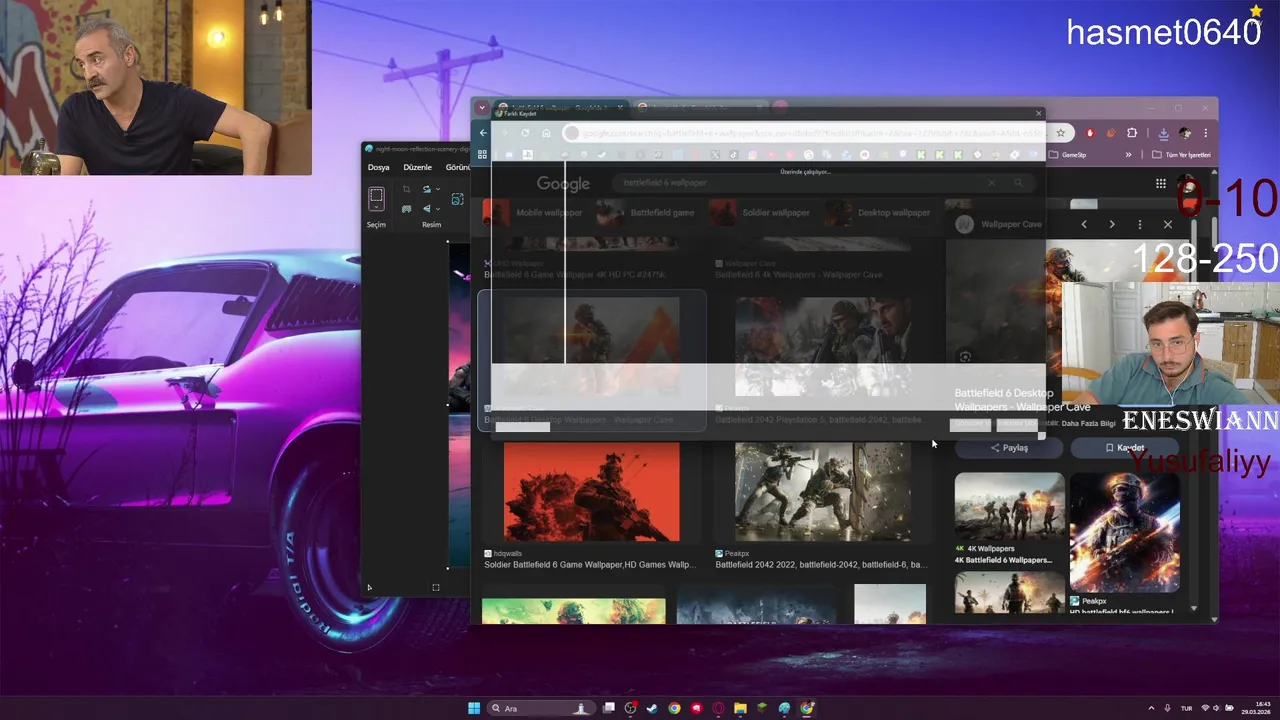Open the preview panel's three-dot options
Viewport: 1280px width, 720px height.
tap(1140, 225)
